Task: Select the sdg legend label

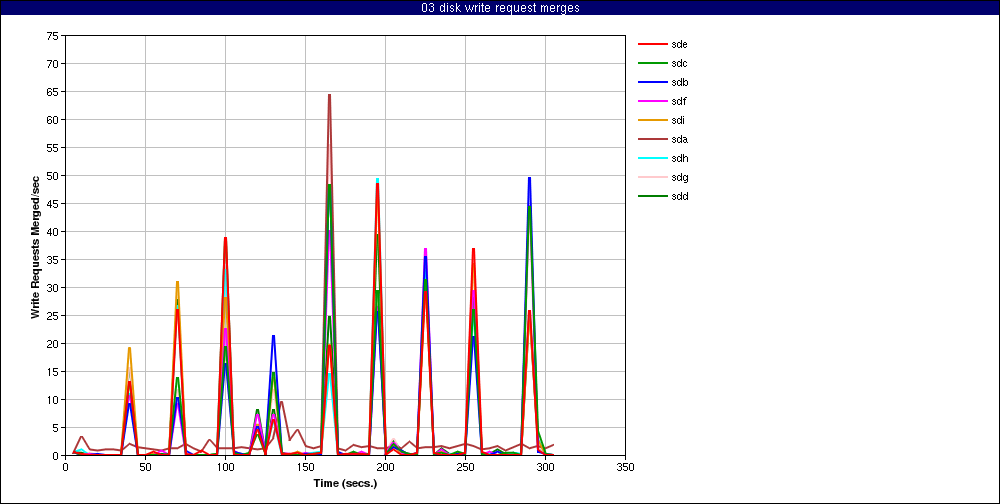Action: pyautogui.click(x=679, y=177)
